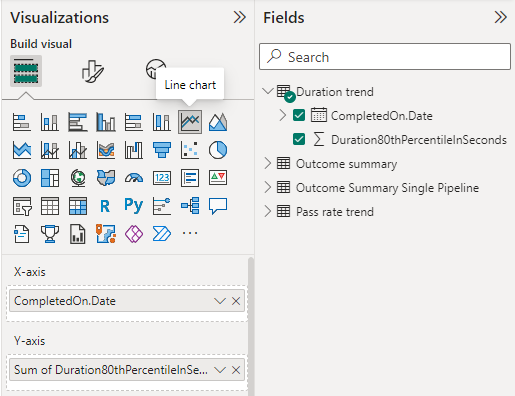Select the Donut chart visual
Viewport: 515px width, 396px height.
coord(22,178)
